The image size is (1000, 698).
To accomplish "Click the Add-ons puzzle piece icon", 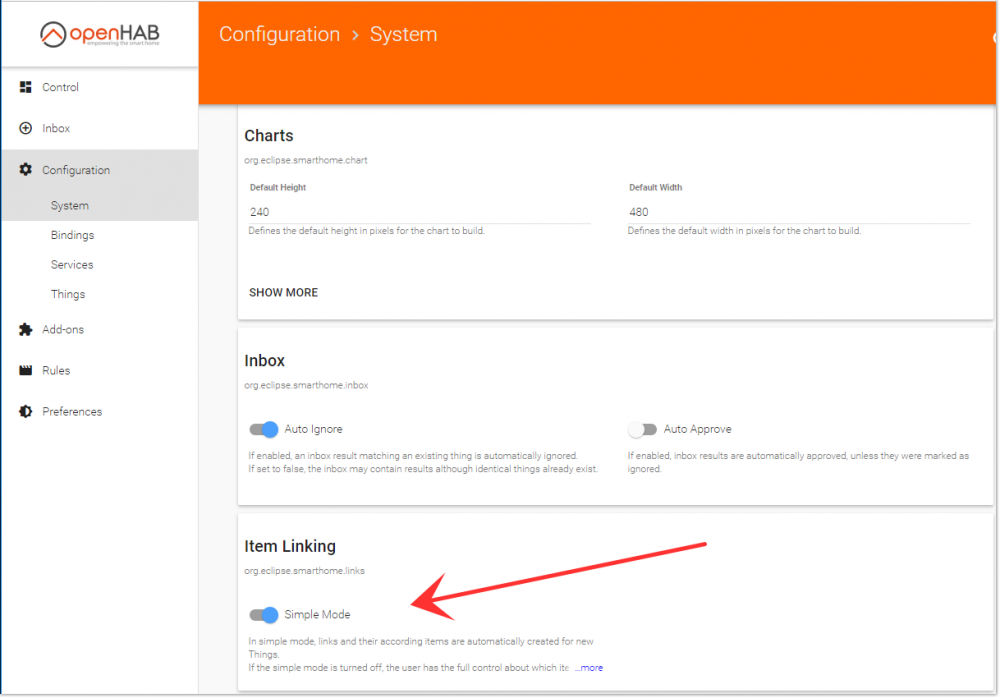I will coord(26,329).
